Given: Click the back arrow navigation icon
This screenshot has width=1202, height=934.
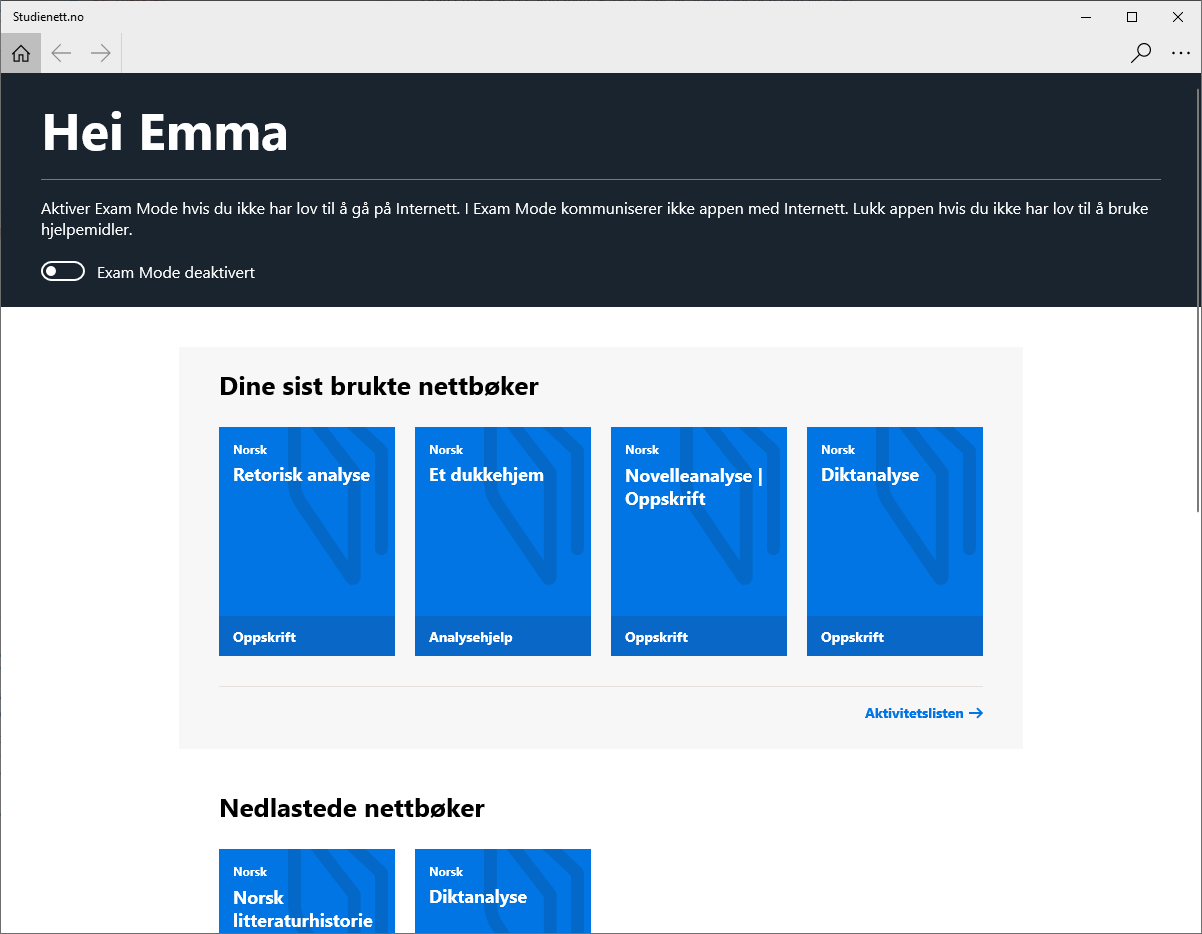Looking at the screenshot, I should coord(61,54).
